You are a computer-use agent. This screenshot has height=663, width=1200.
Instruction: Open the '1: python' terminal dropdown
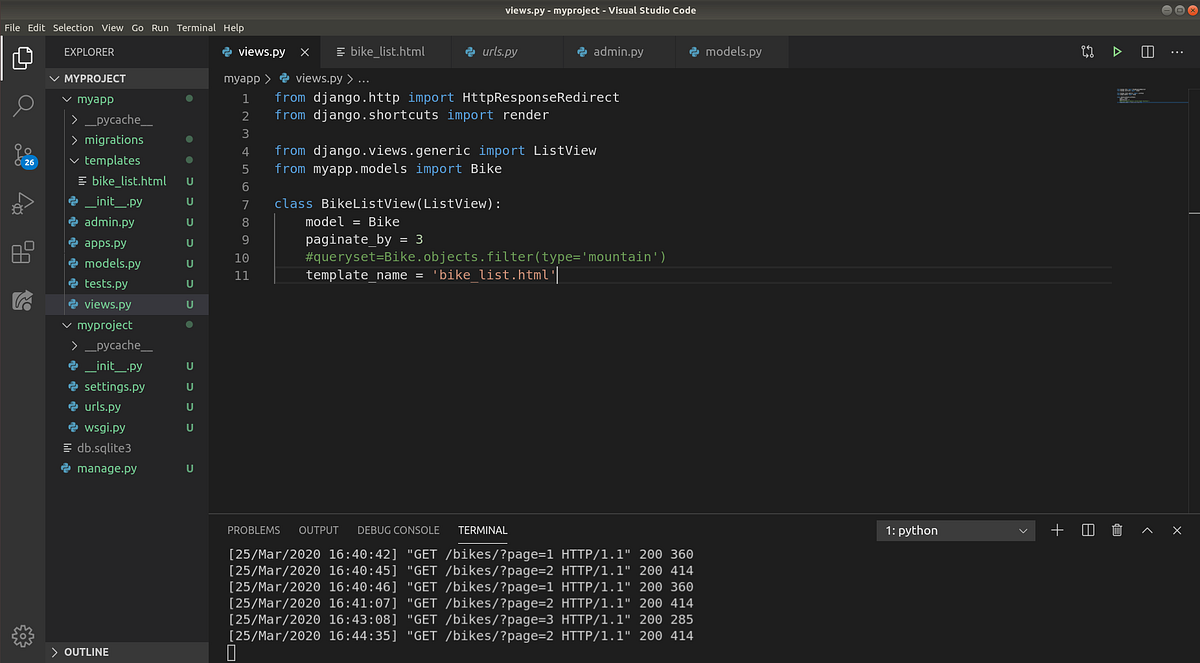[x=955, y=530]
